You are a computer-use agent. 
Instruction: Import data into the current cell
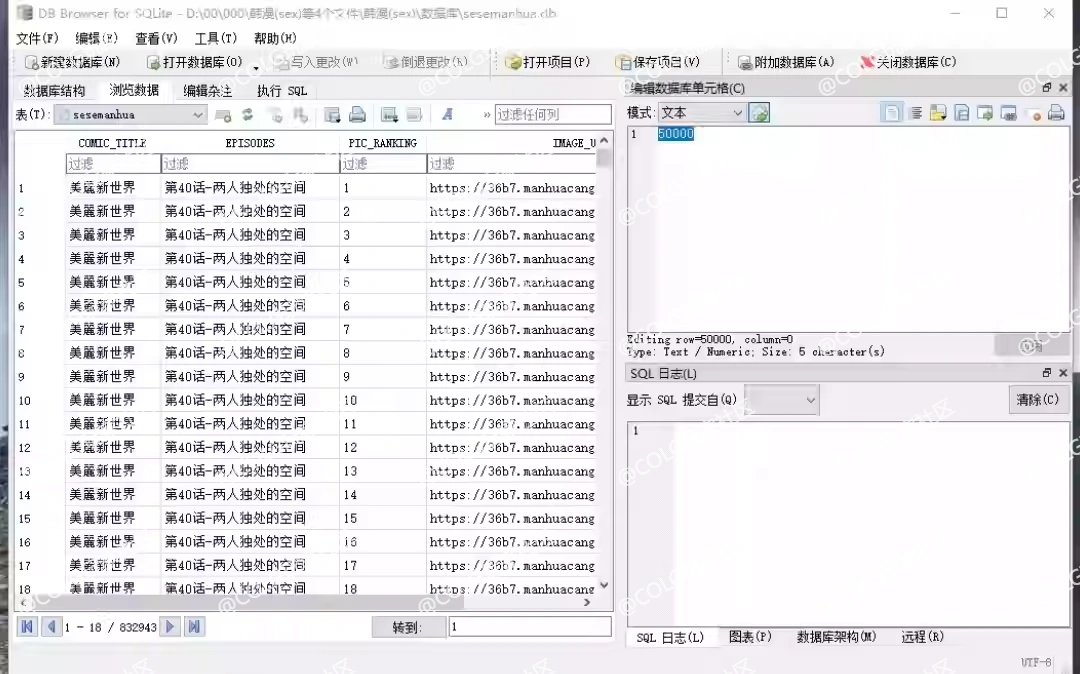[x=937, y=113]
